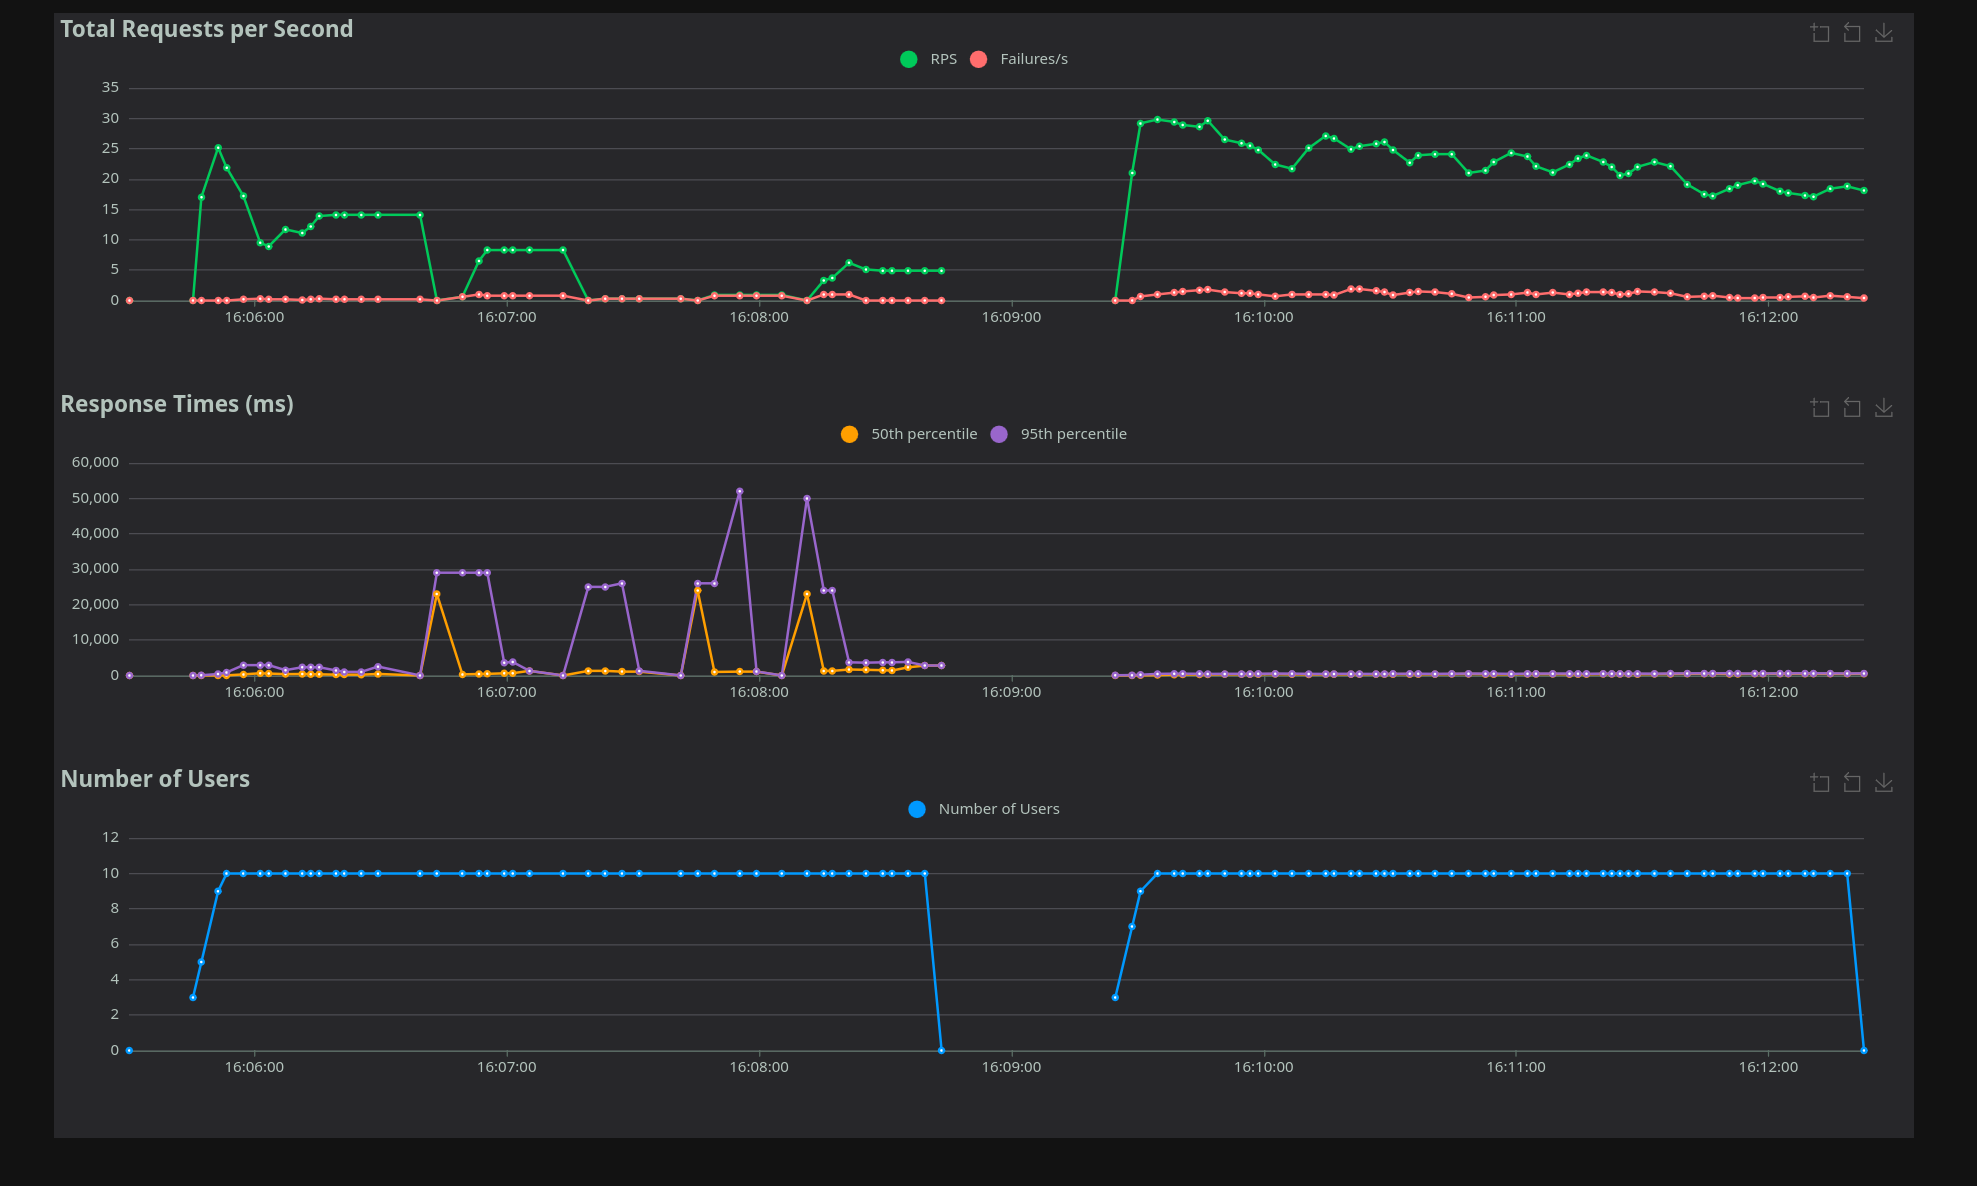Click purple 95th percentile legend dot
The image size is (1977, 1186).
(999, 434)
